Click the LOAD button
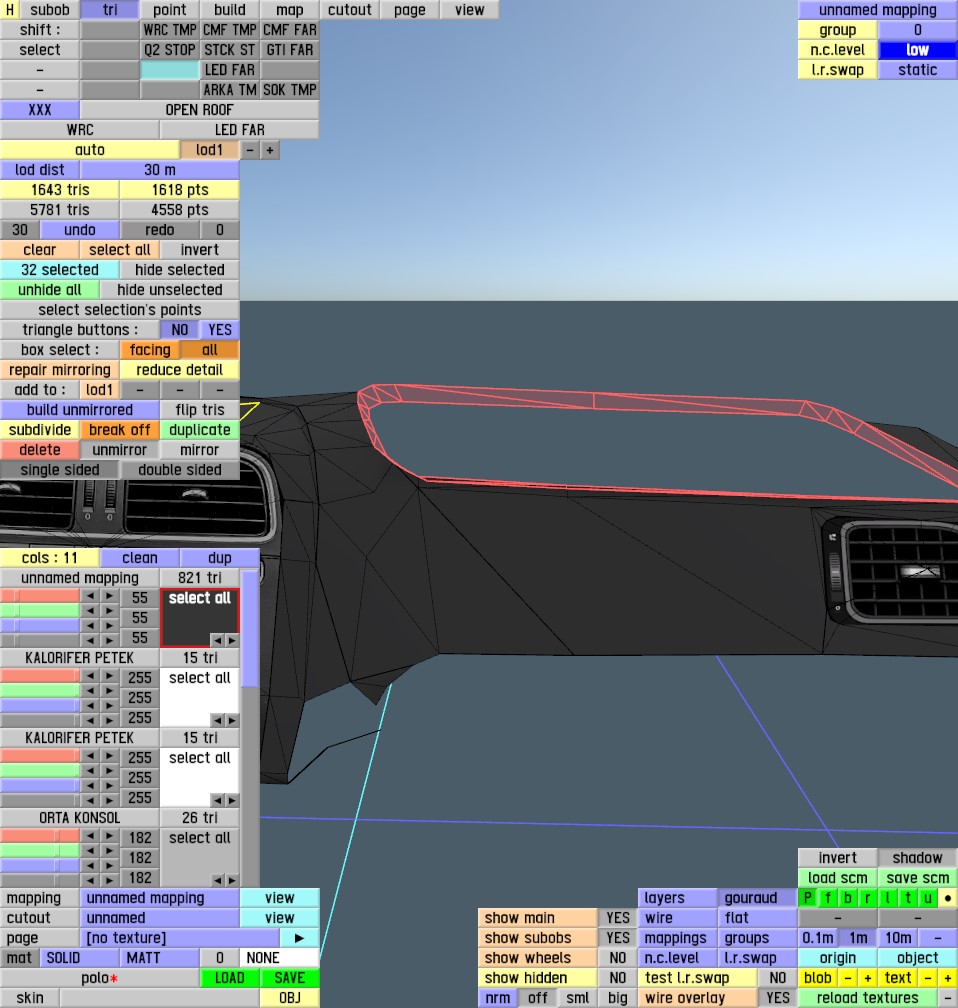This screenshot has height=1008, width=958. [x=230, y=978]
